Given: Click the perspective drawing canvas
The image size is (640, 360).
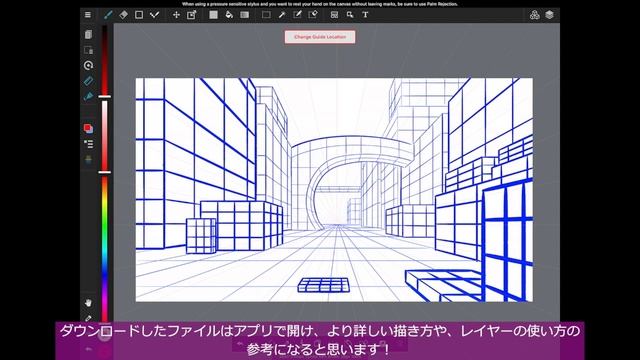Looking at the screenshot, I should coord(334,190).
